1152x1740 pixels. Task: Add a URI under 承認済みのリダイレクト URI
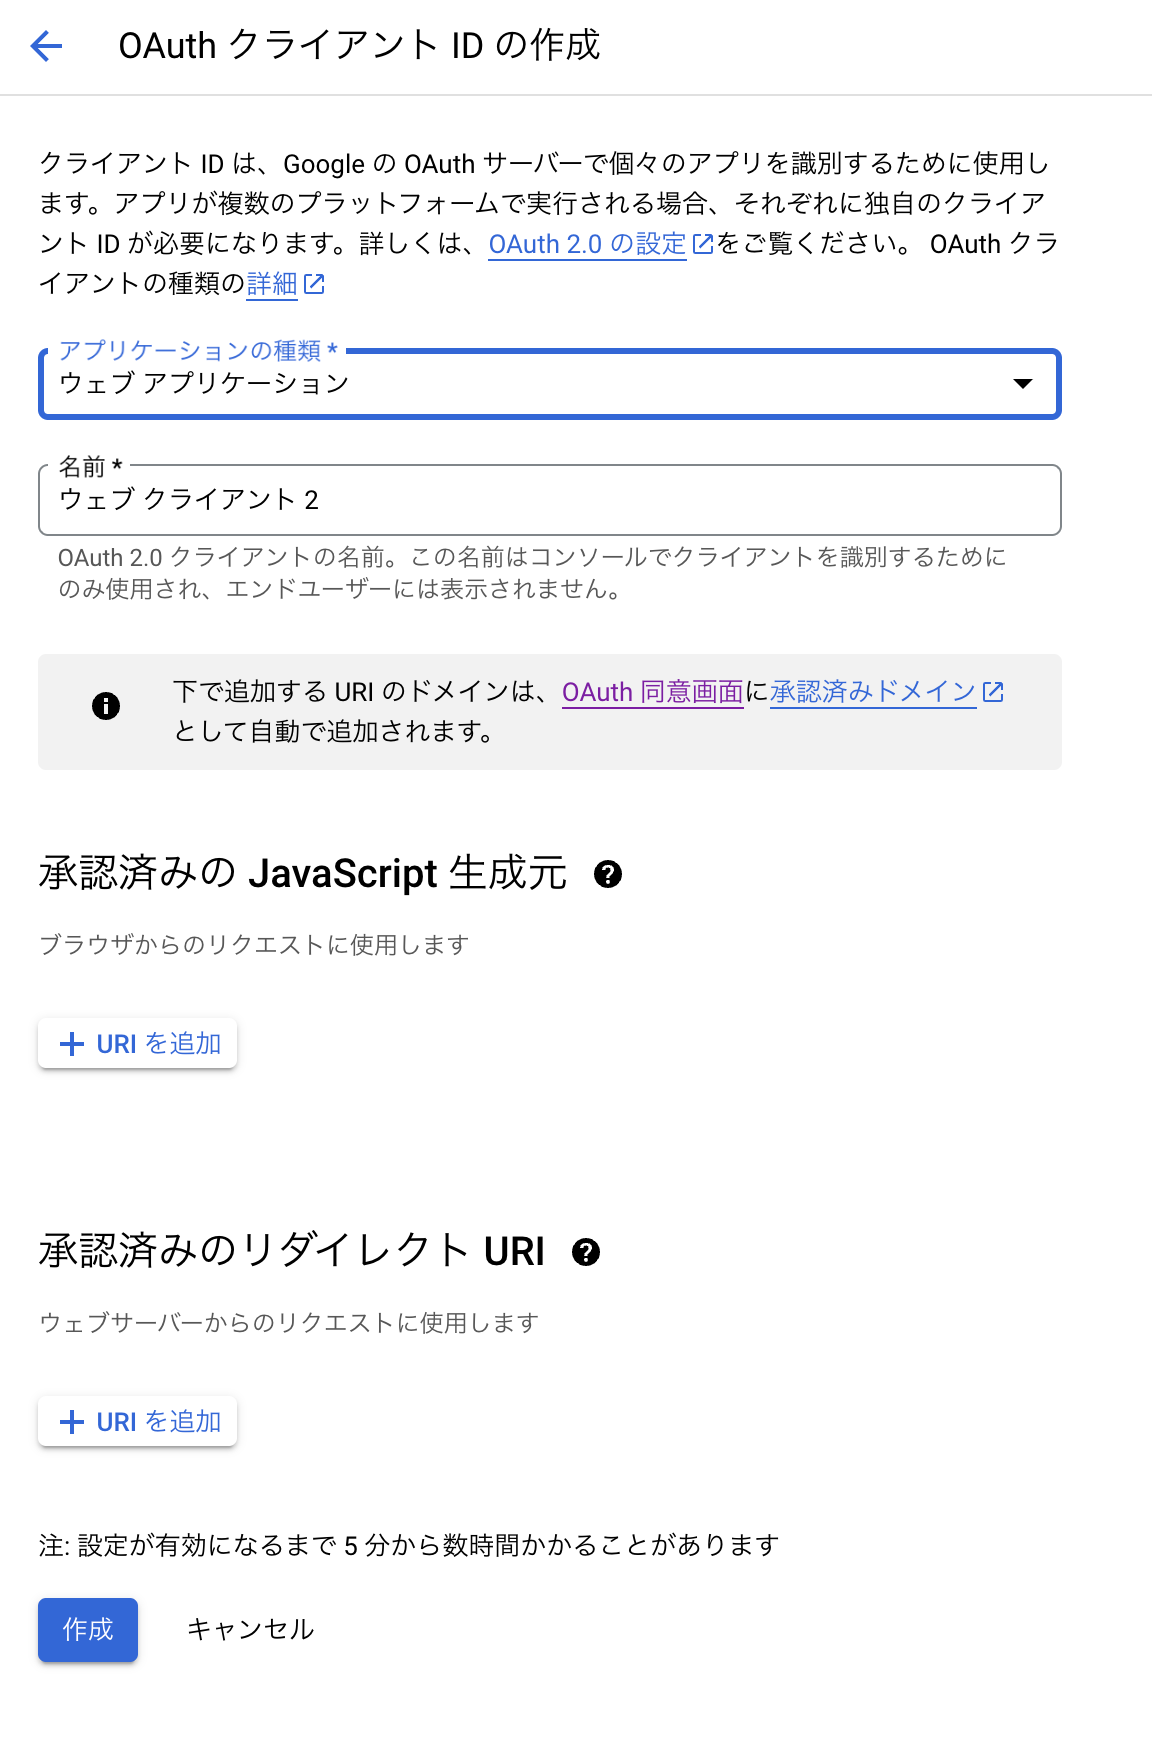[x=138, y=1422]
